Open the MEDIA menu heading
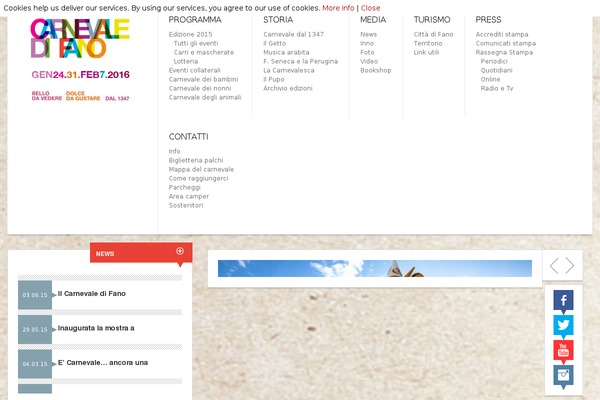This screenshot has height=400, width=600. coord(373,20)
